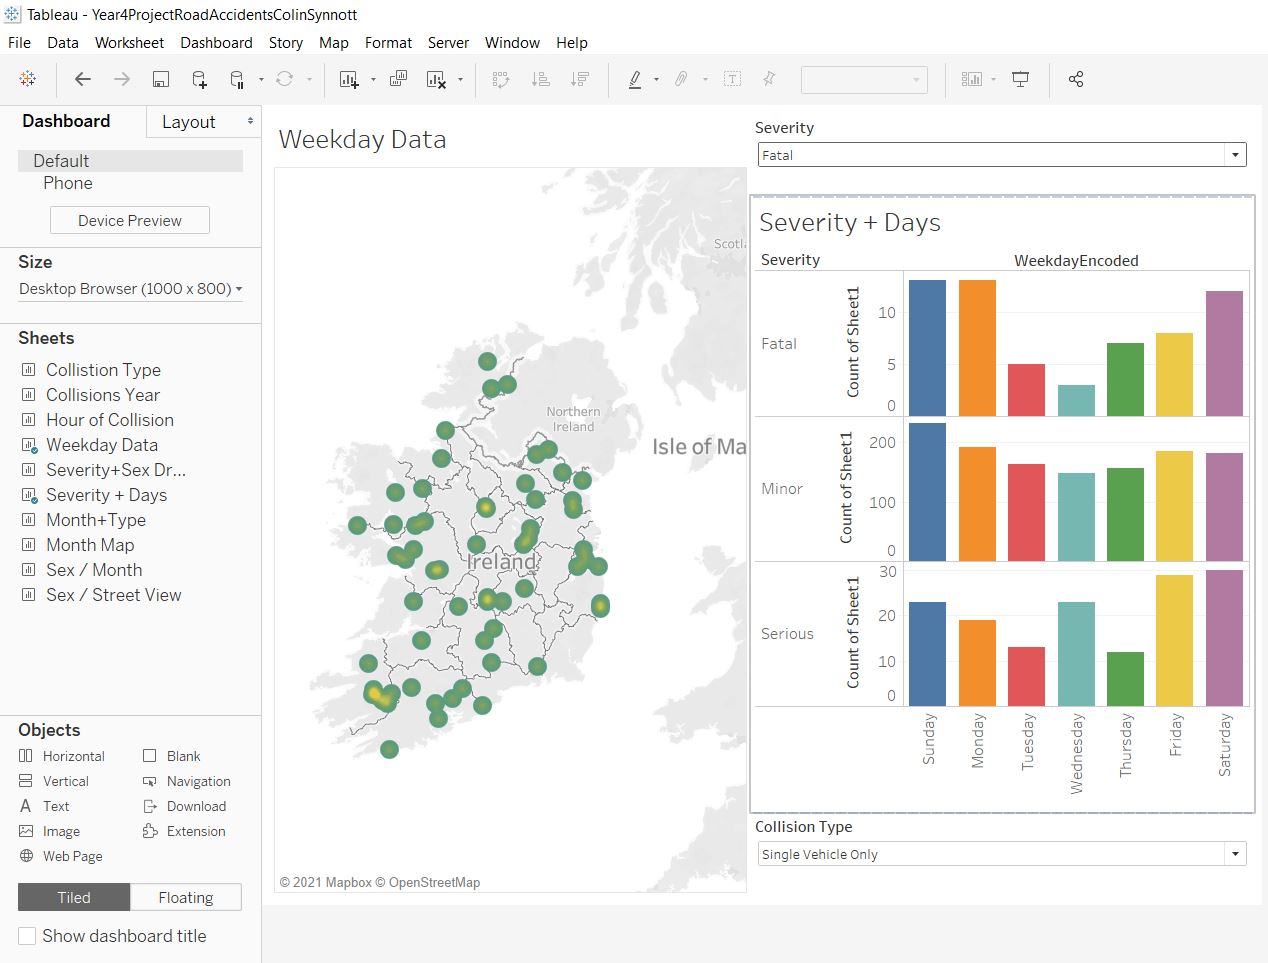Viewport: 1268px width, 963px height.
Task: Open the Desktop Browser size dropdown
Action: click(130, 289)
